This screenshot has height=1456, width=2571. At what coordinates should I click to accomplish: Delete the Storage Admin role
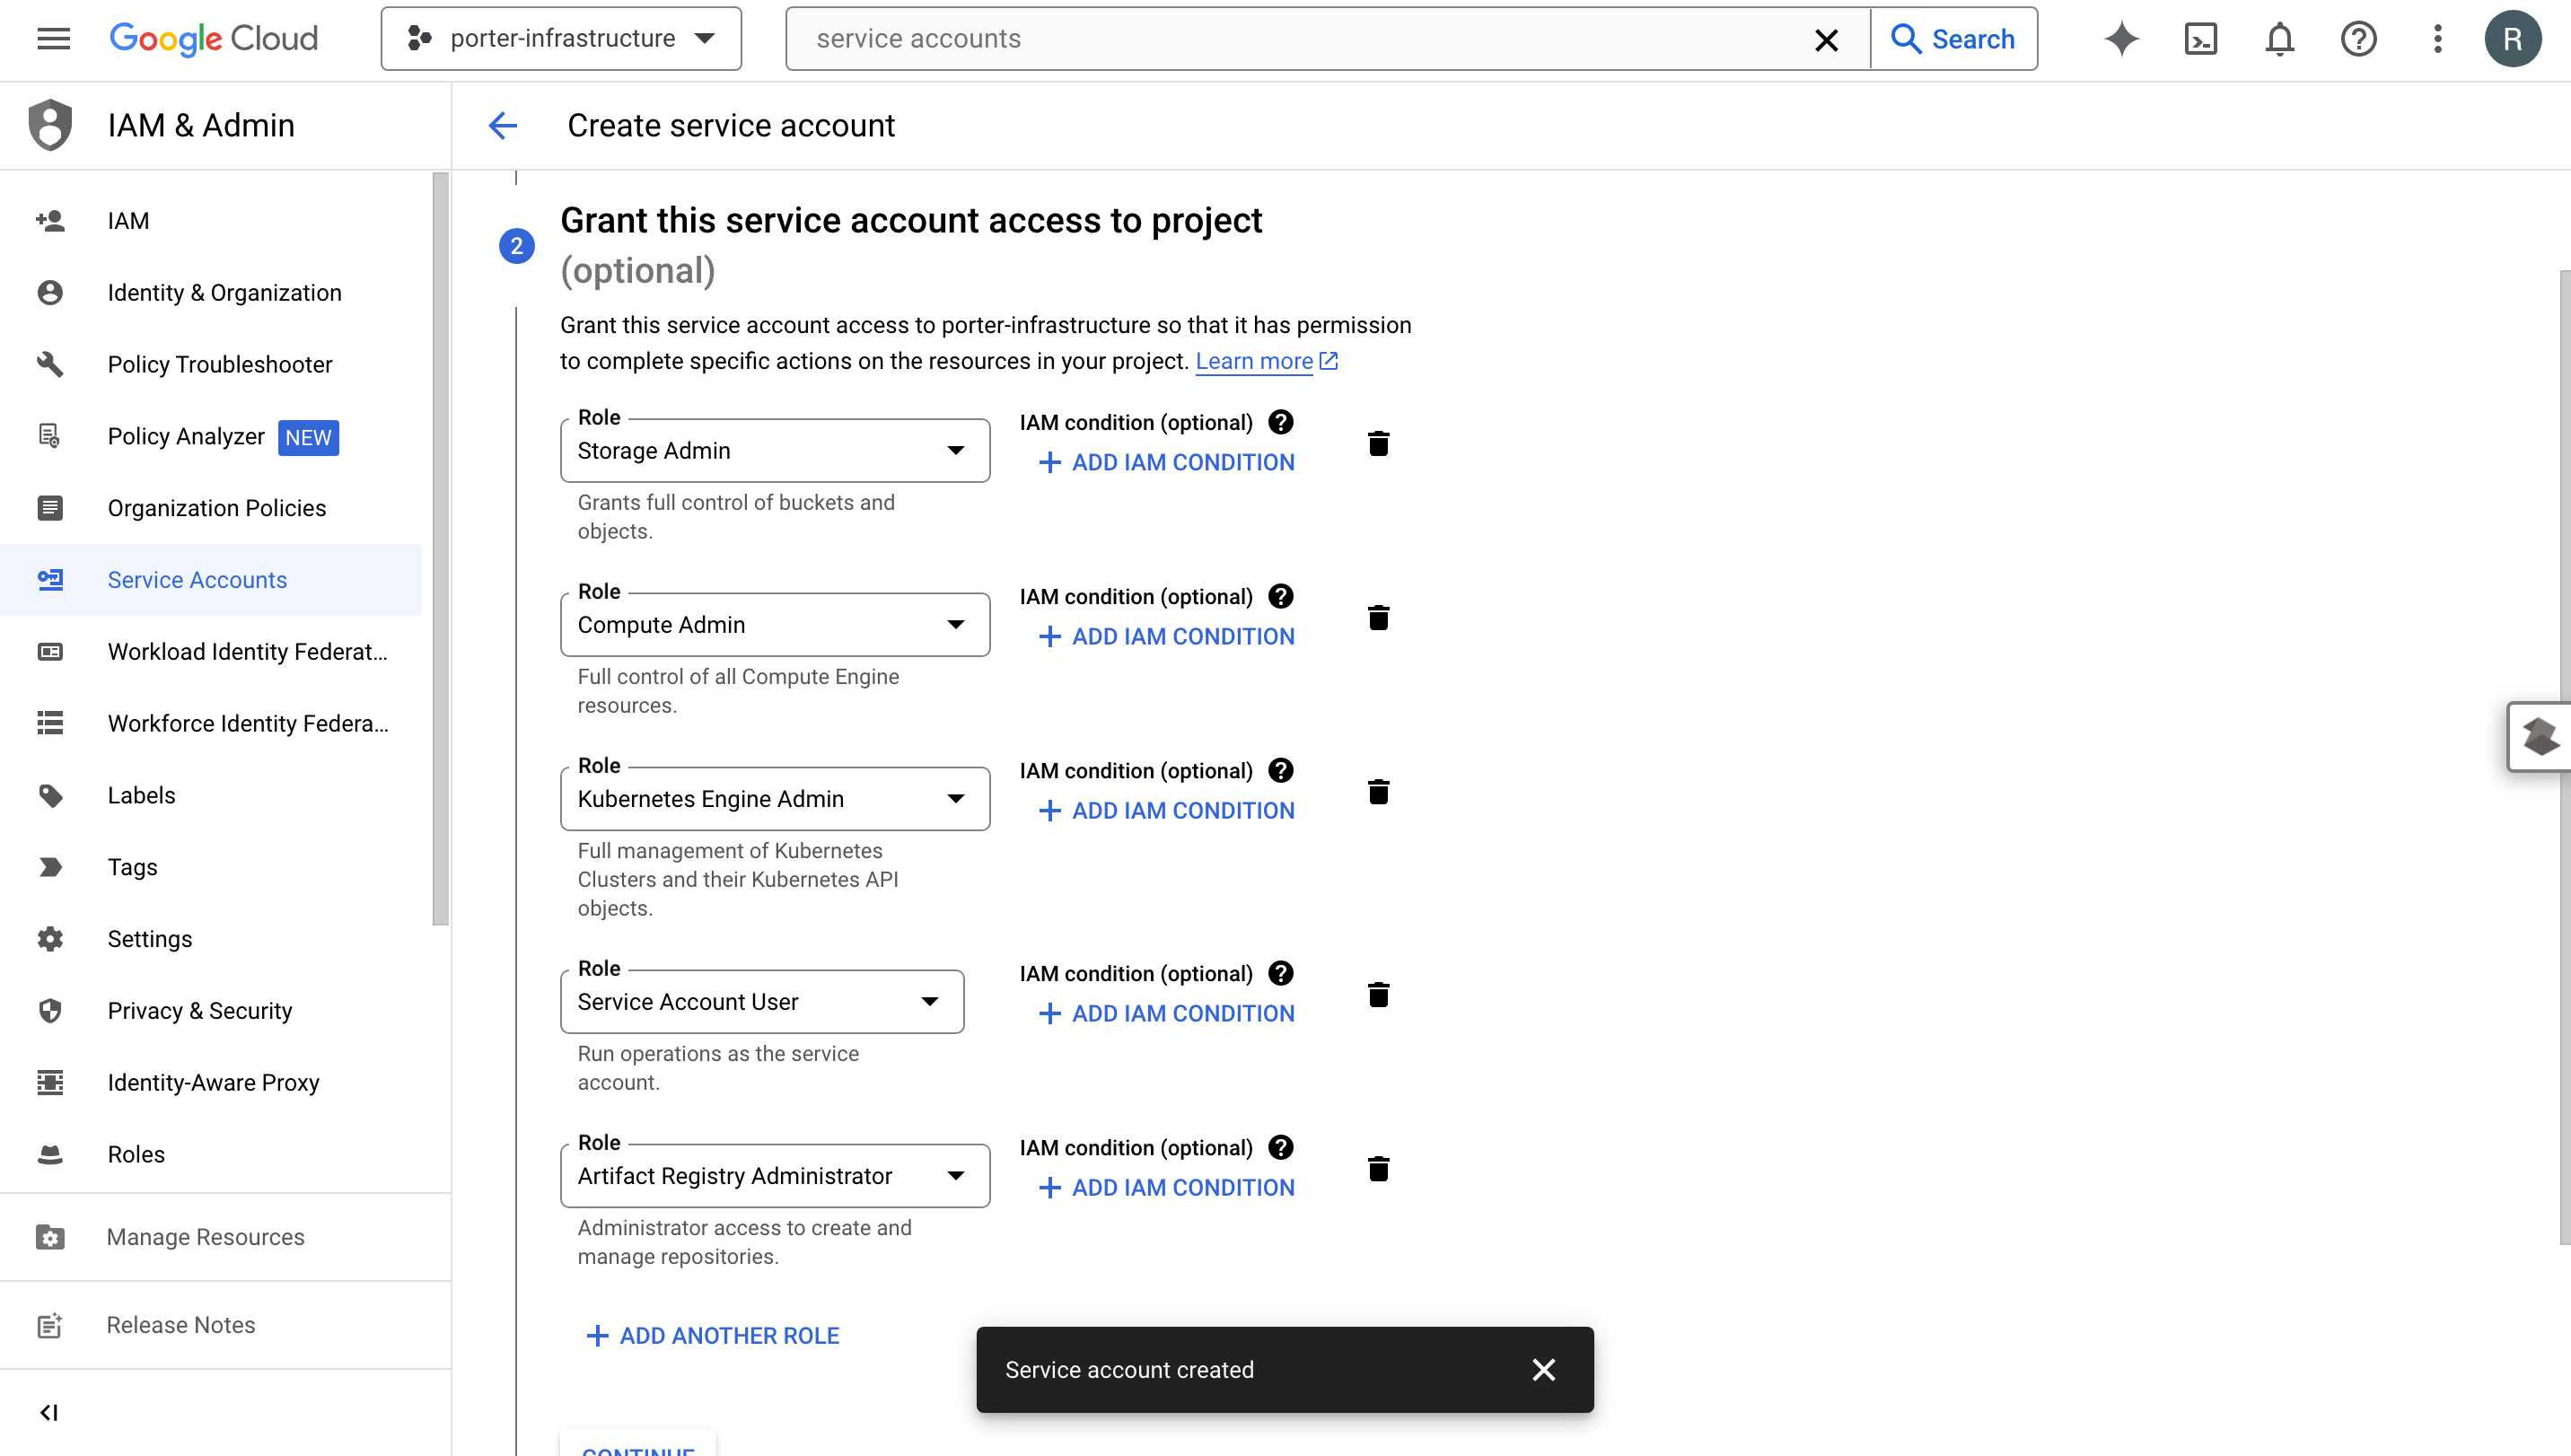1379,443
